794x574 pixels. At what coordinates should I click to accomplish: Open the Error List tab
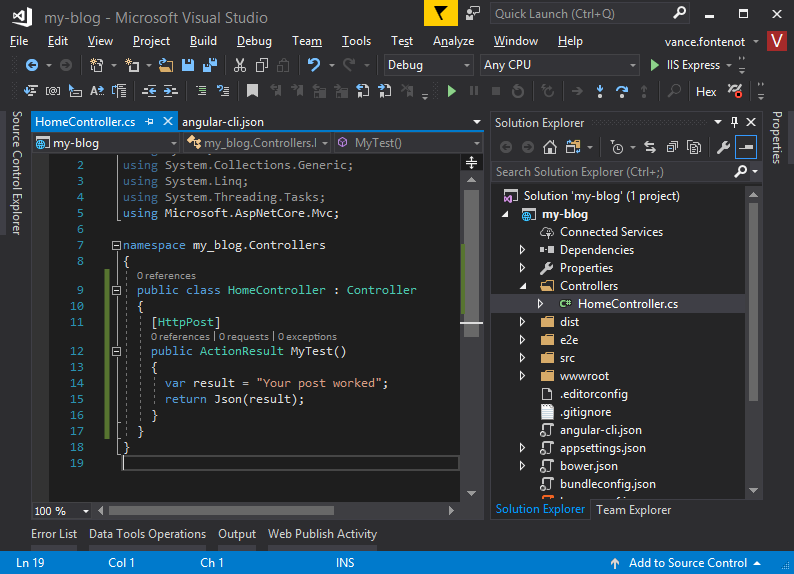(x=54, y=534)
